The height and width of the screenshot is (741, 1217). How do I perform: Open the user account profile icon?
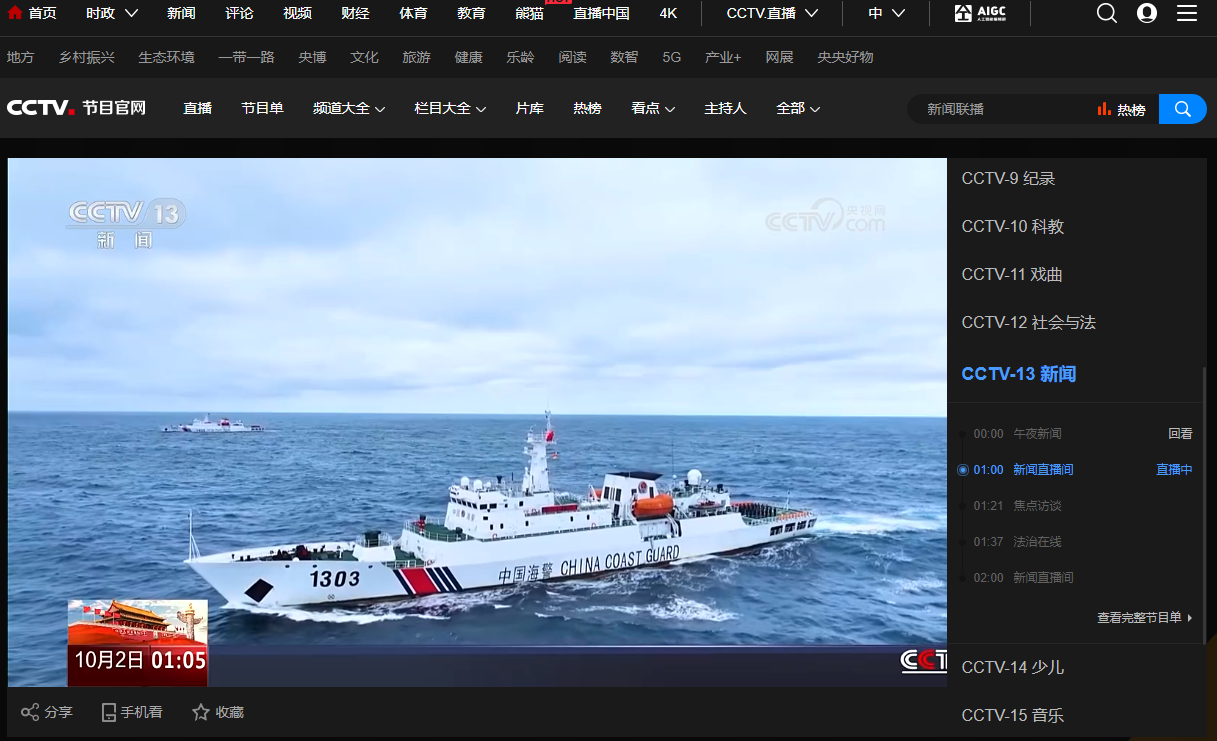pos(1147,13)
